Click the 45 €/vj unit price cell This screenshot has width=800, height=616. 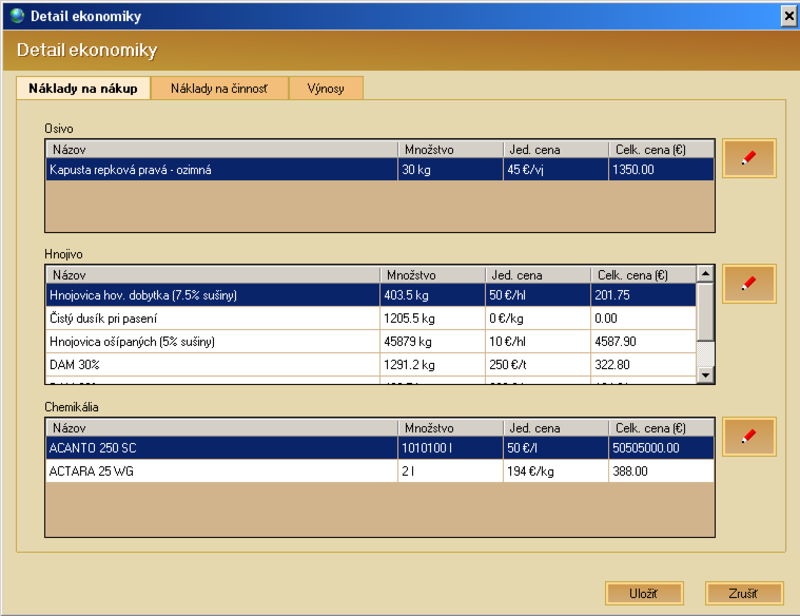pyautogui.click(x=556, y=169)
